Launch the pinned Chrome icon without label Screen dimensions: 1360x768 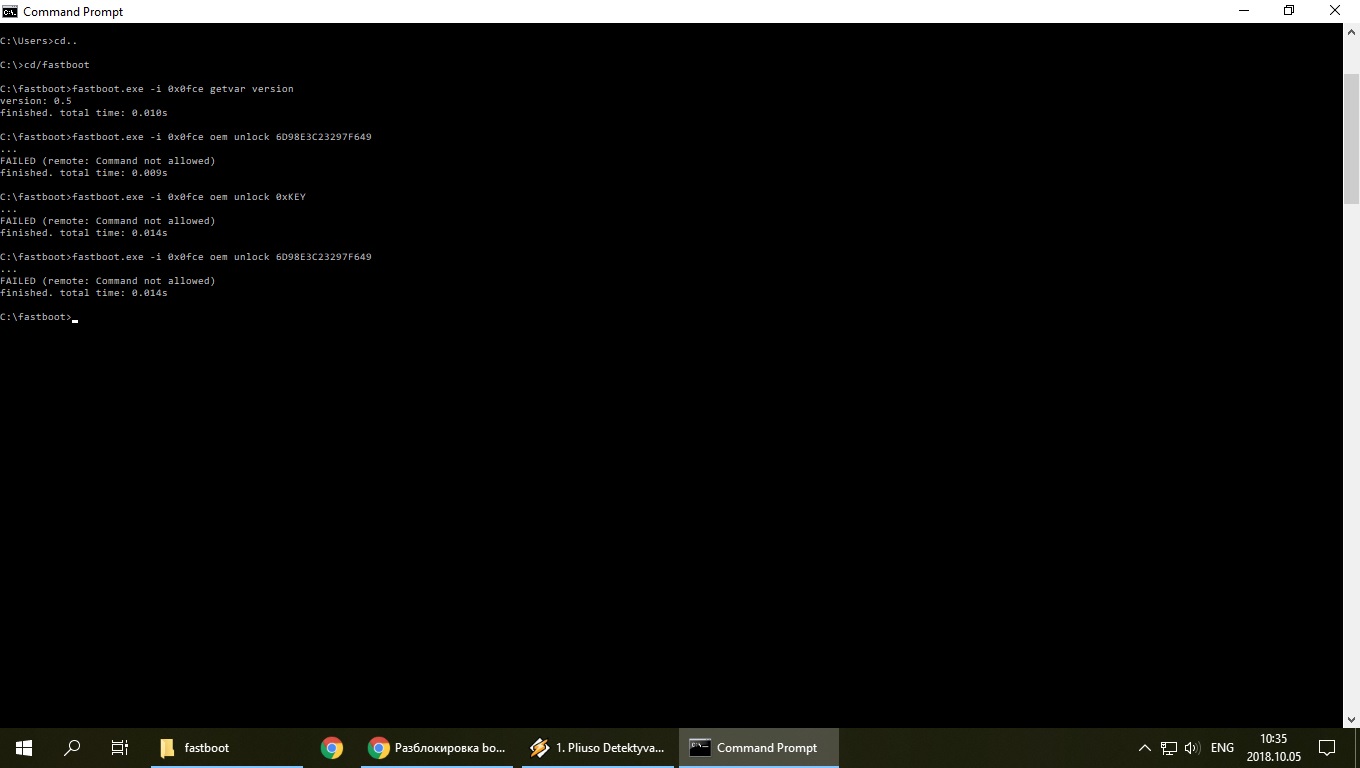pos(332,747)
